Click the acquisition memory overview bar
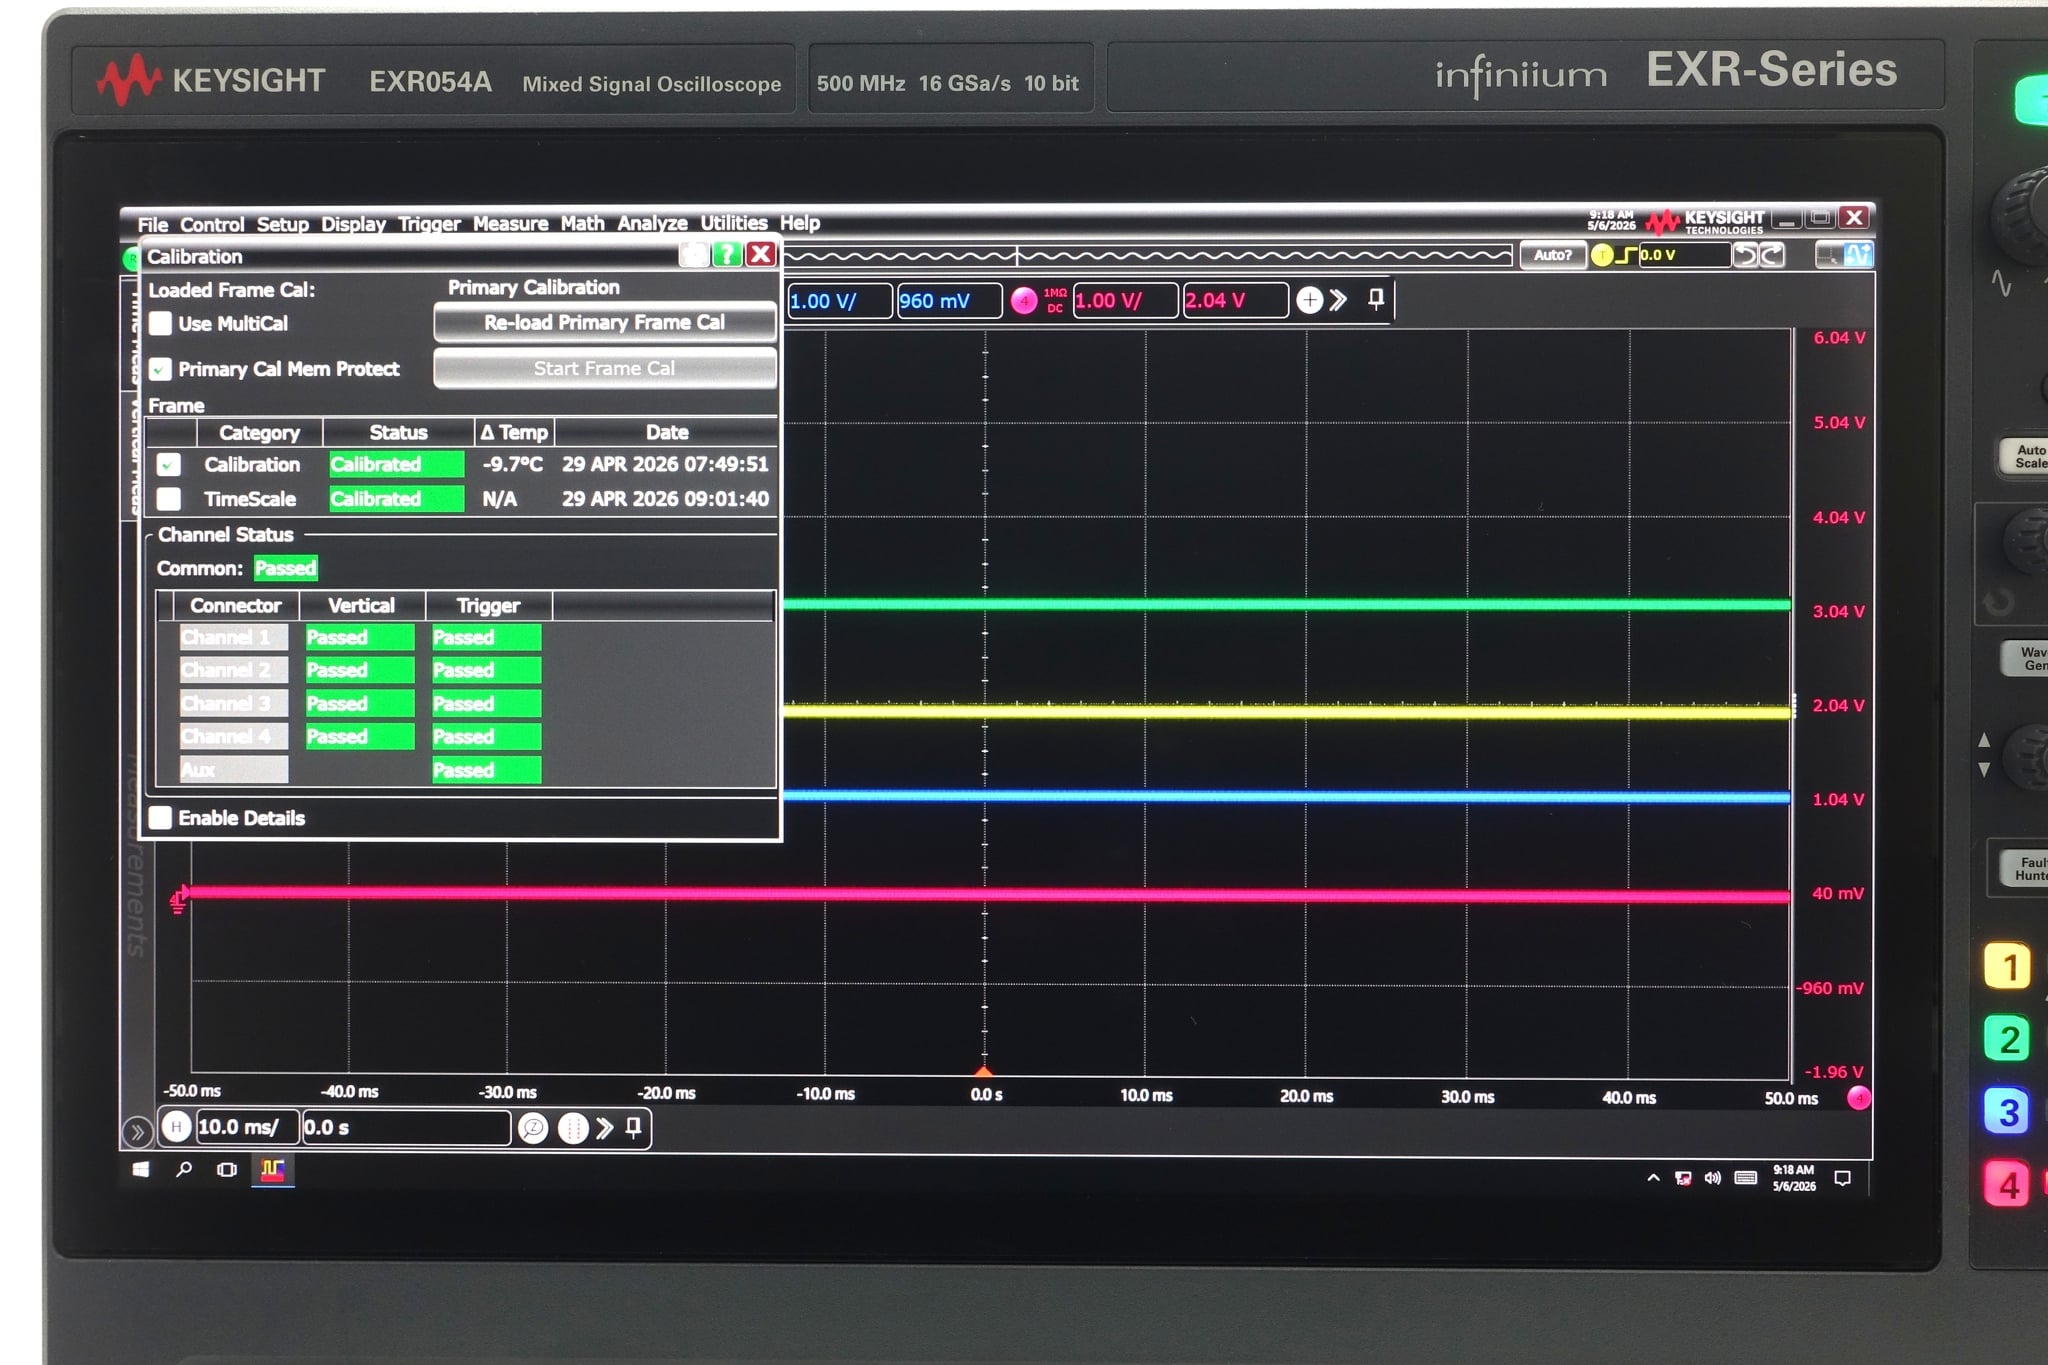 coord(1147,257)
